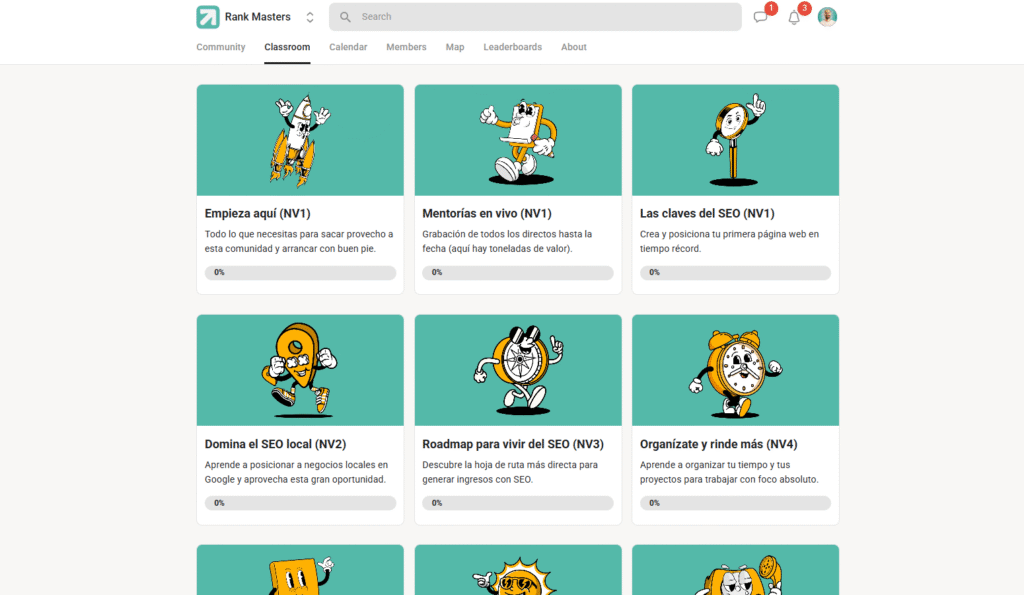Click the magnifier icon in search bar
This screenshot has width=1024, height=595.
[346, 17]
